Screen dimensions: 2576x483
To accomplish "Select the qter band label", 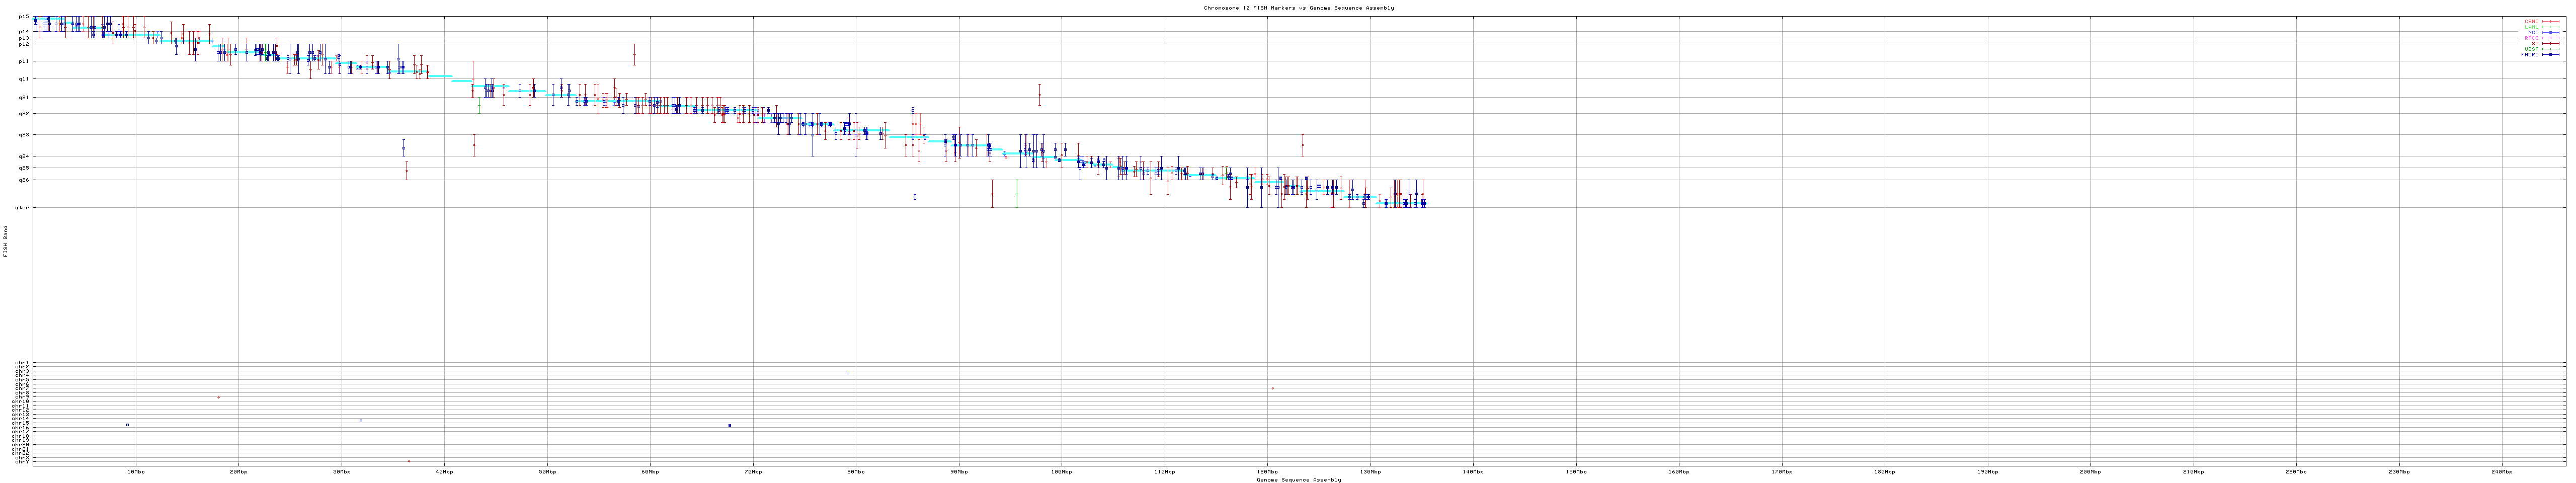I will (x=22, y=208).
